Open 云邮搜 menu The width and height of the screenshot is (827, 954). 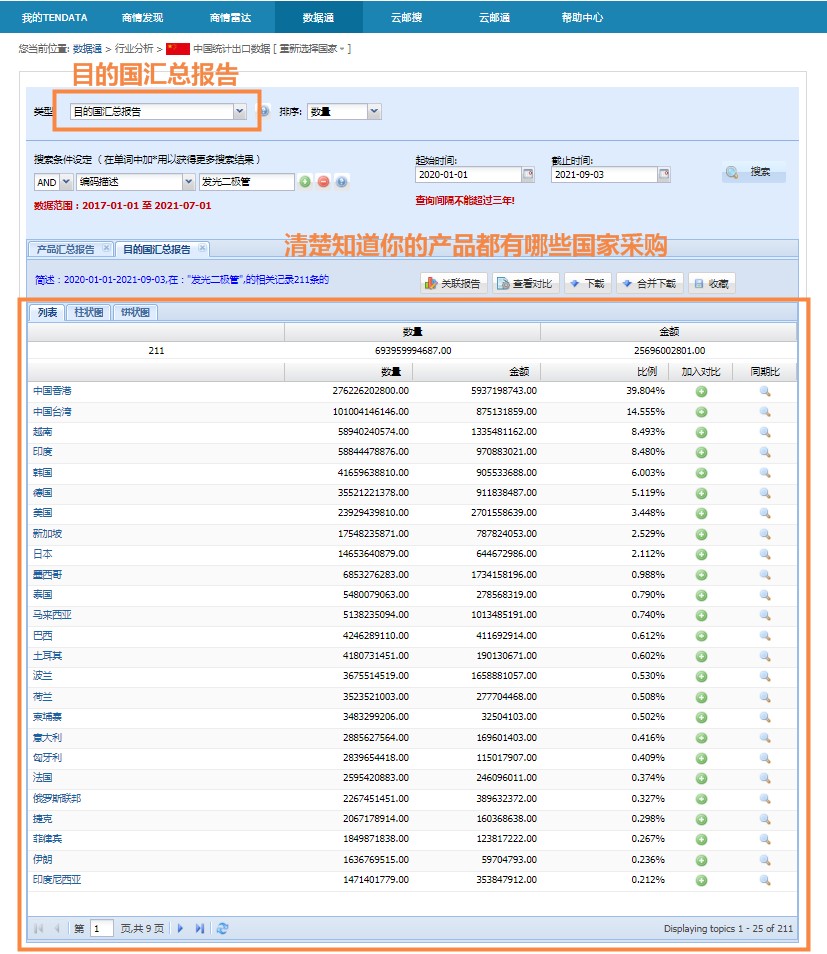(x=407, y=17)
